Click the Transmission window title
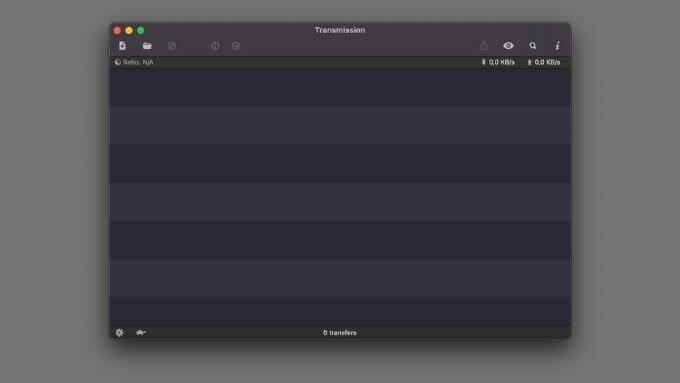Image resolution: width=680 pixels, height=383 pixels. click(x=340, y=30)
